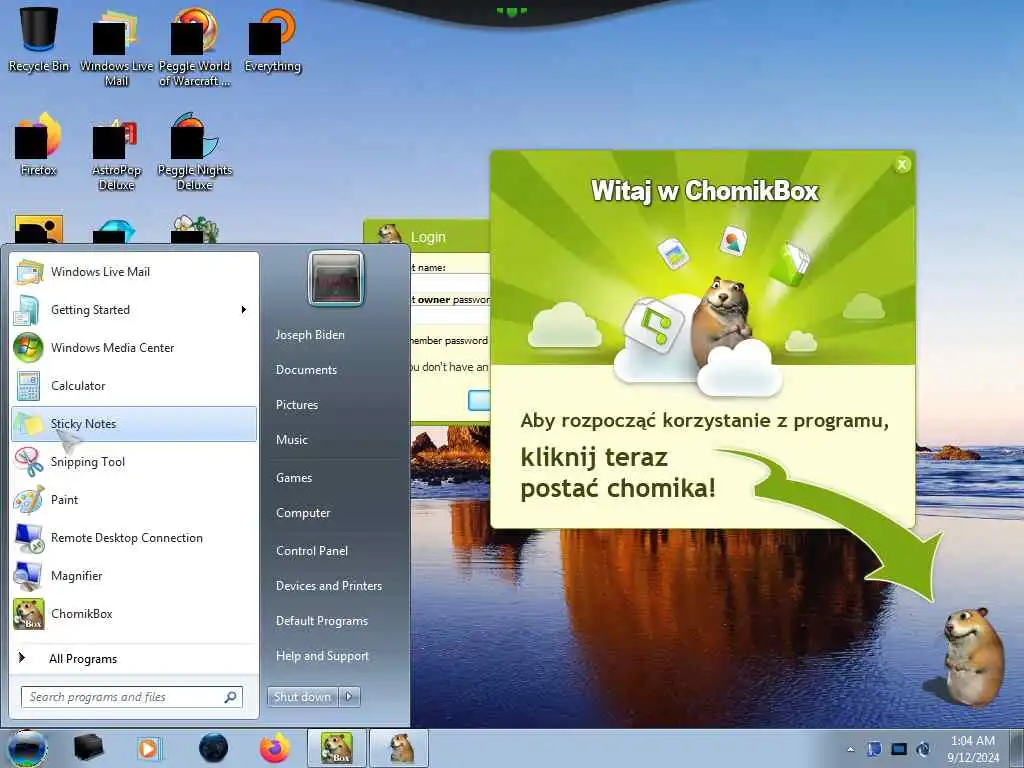Open Games from Start menu
Image resolution: width=1024 pixels, height=768 pixels.
pyautogui.click(x=294, y=478)
